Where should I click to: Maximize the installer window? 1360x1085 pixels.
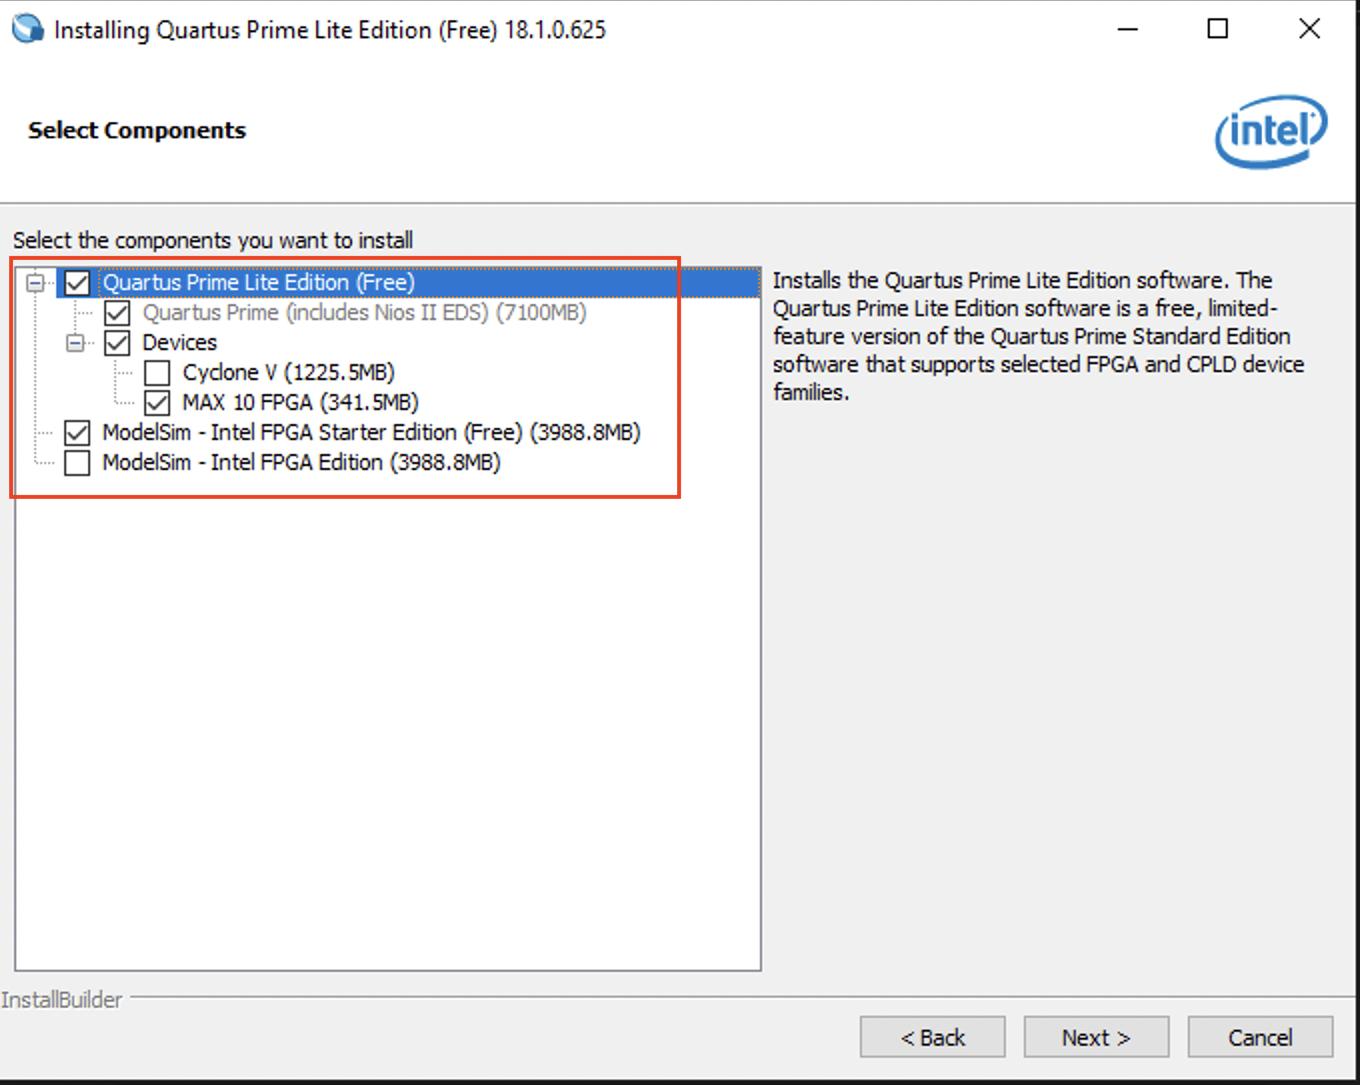tap(1217, 29)
